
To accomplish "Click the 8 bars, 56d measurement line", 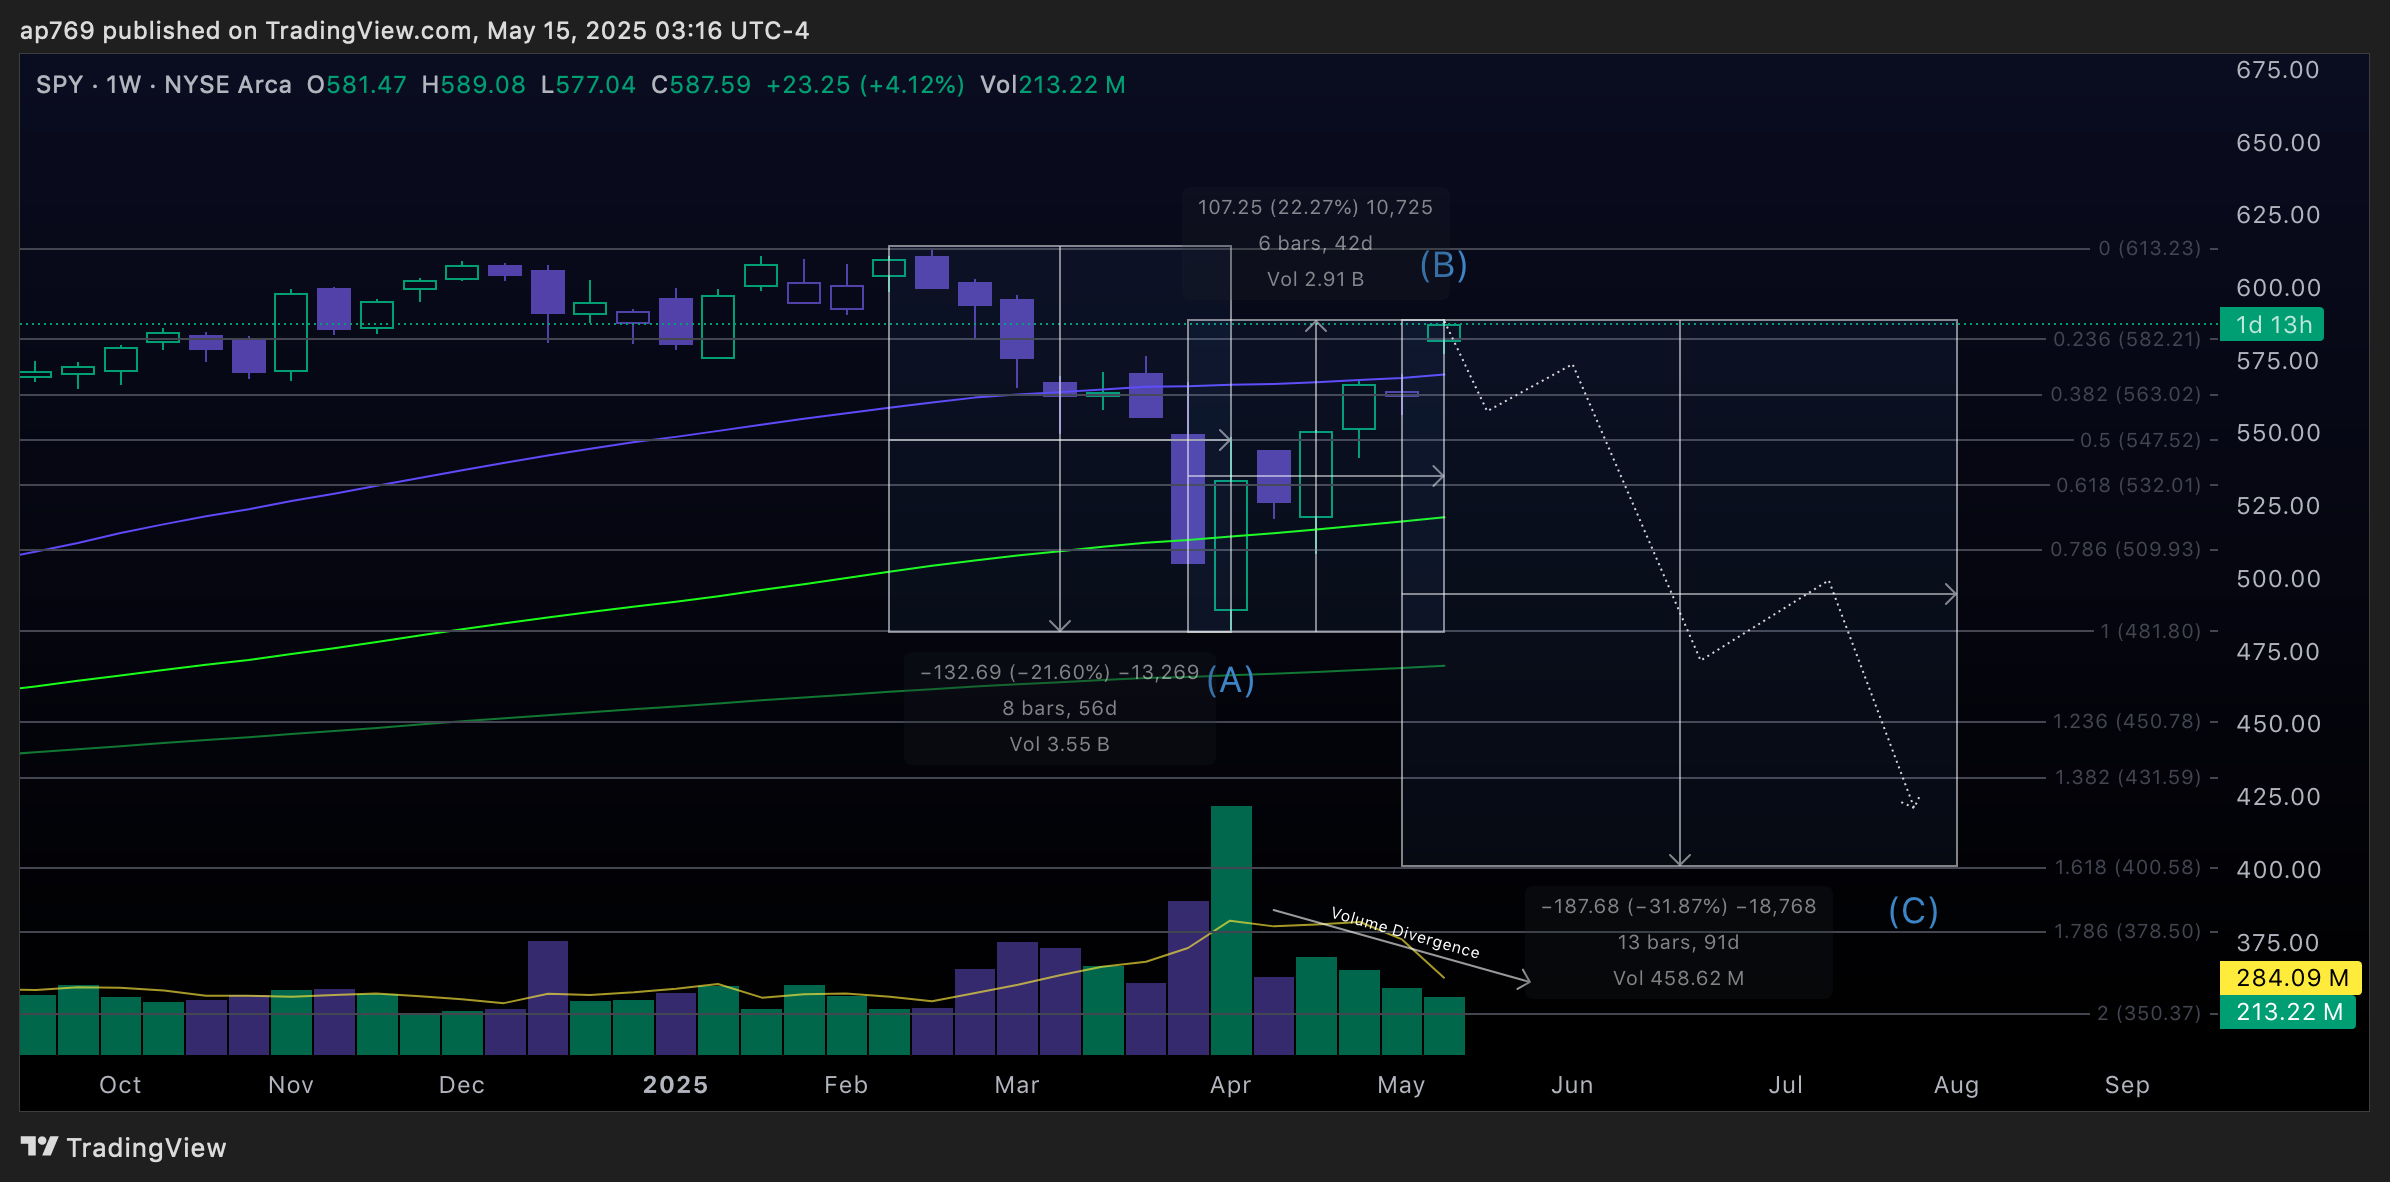I will pos(1059,708).
